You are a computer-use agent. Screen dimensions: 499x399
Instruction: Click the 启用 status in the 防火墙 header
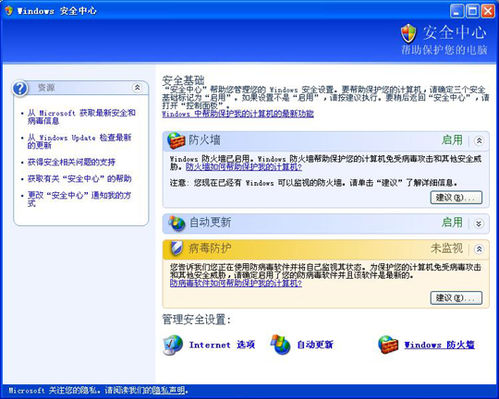[452, 140]
